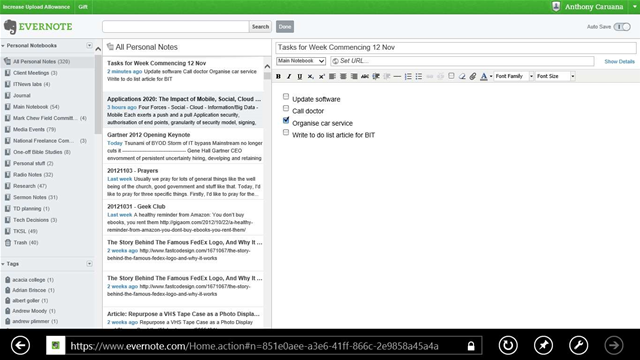Toggle bold formatting in the editor toolbar
This screenshot has height=360, width=640.
click(x=278, y=76)
